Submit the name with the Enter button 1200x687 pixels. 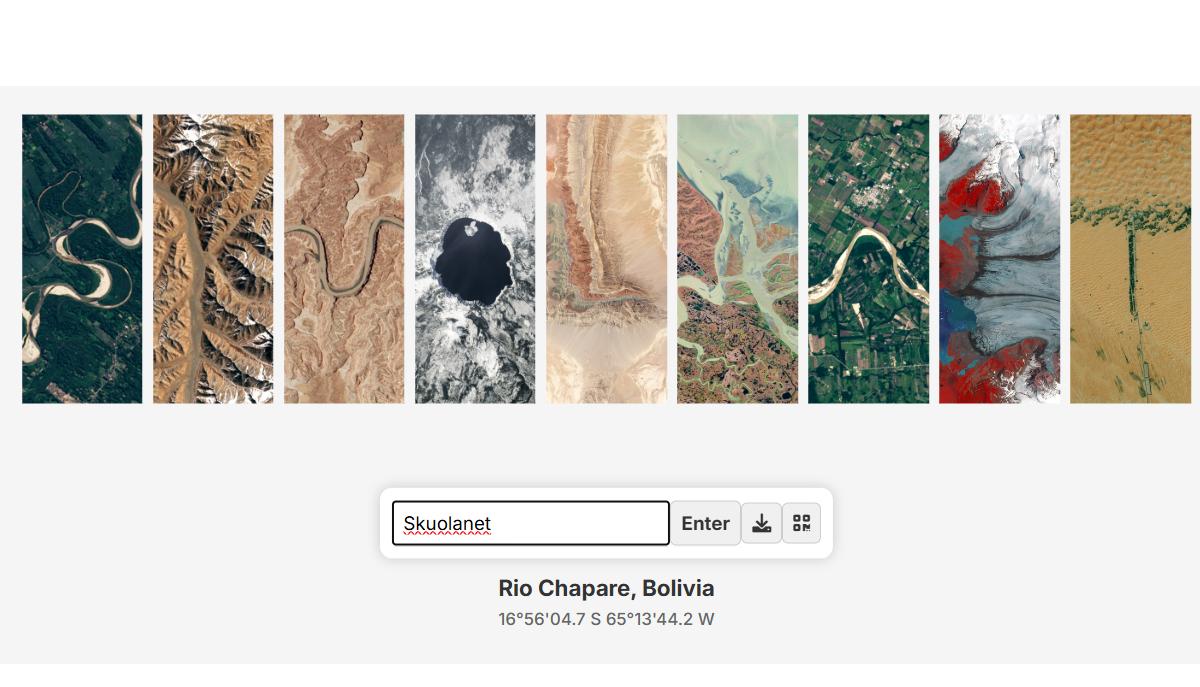click(705, 523)
